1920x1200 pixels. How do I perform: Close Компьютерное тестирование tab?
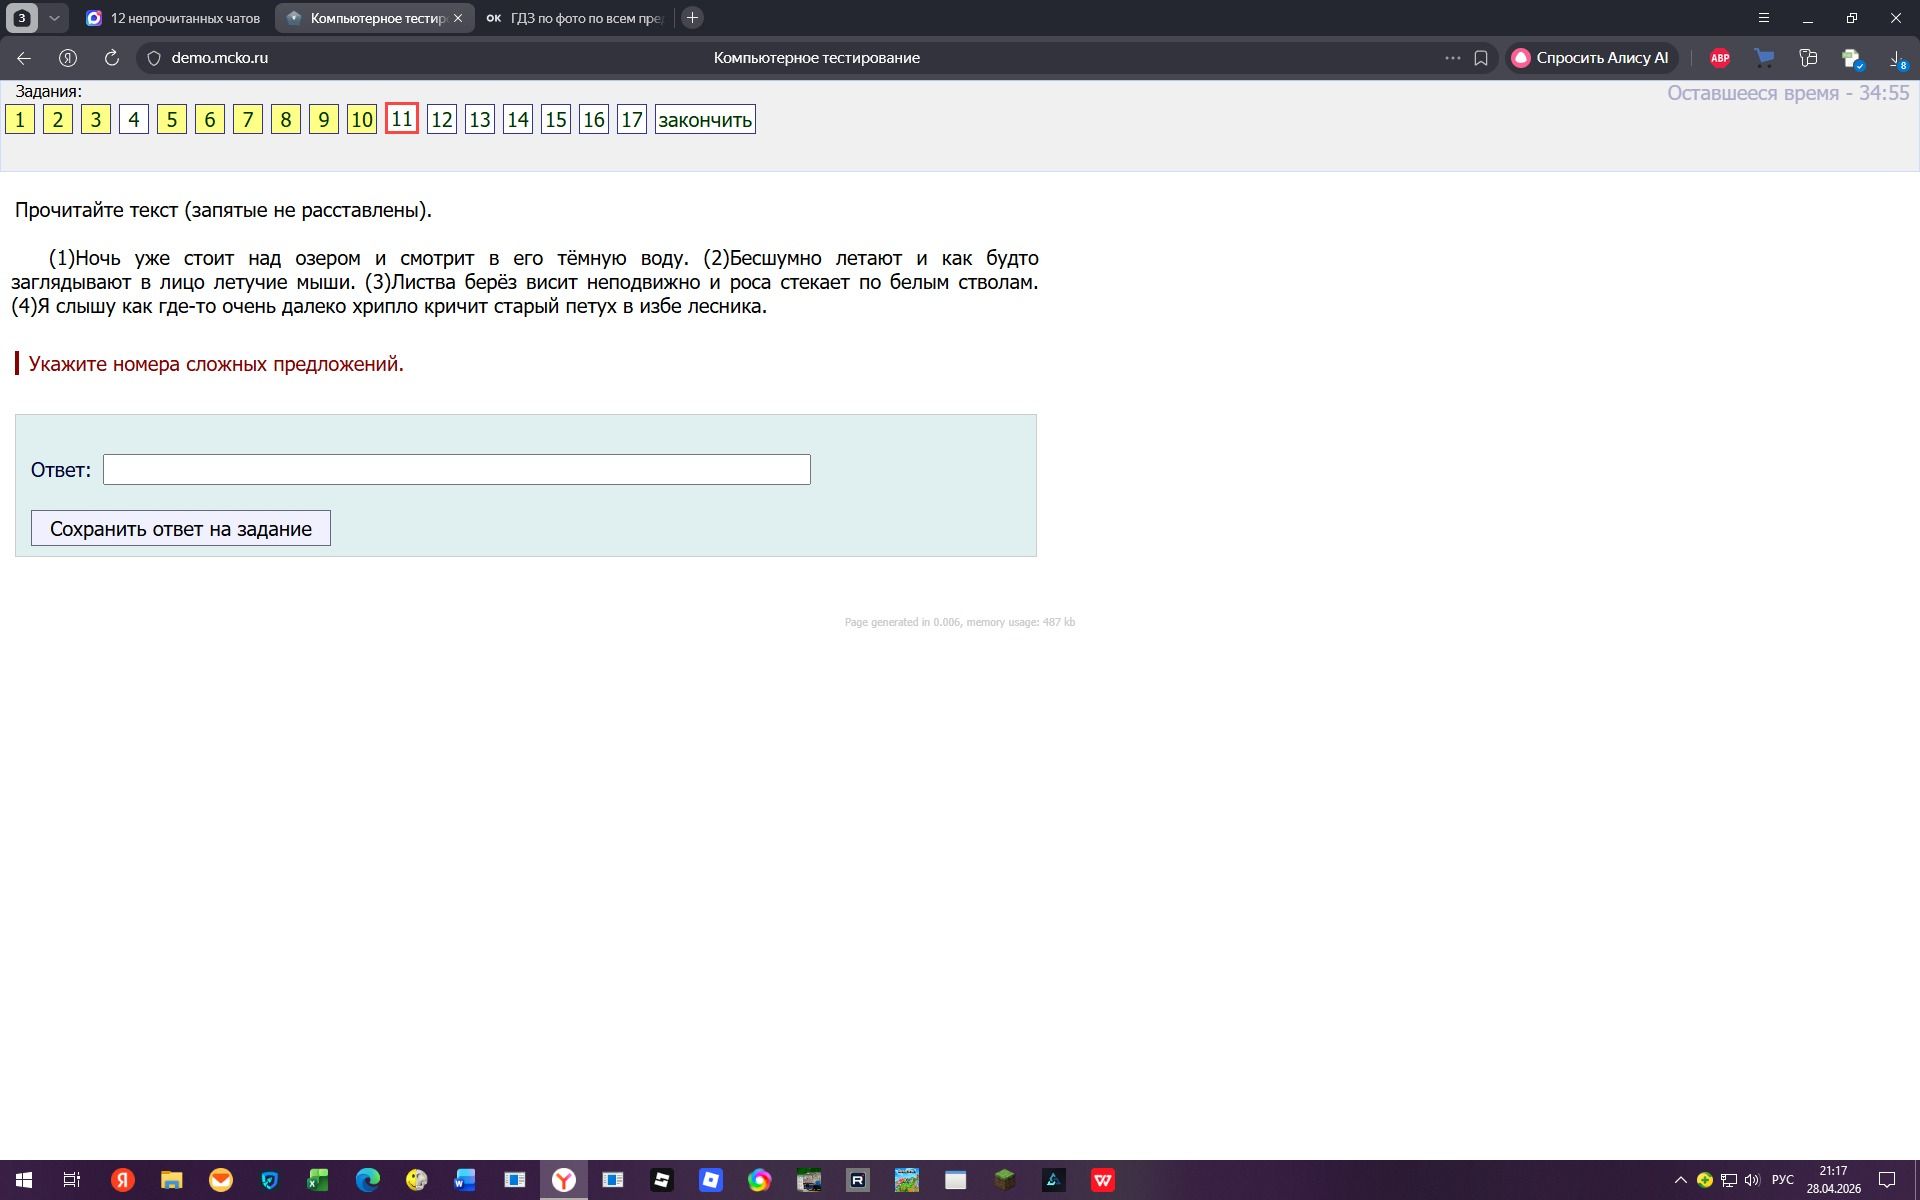458,18
